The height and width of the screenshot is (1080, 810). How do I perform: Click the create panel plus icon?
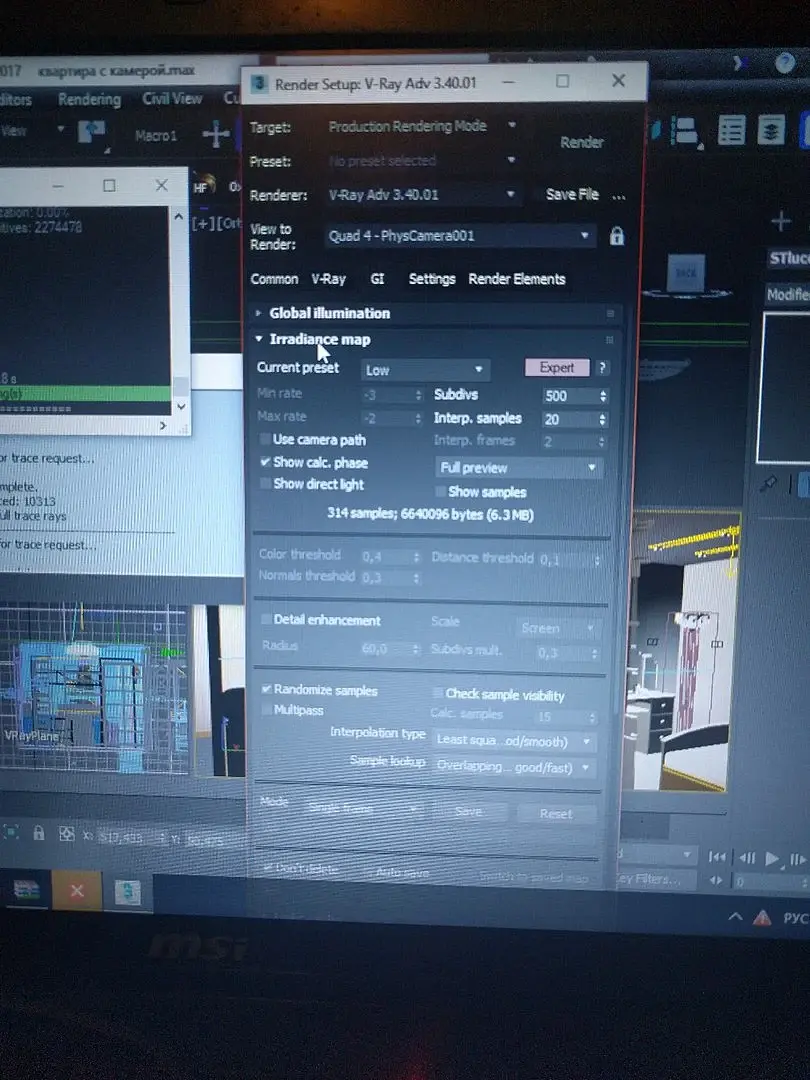780,221
